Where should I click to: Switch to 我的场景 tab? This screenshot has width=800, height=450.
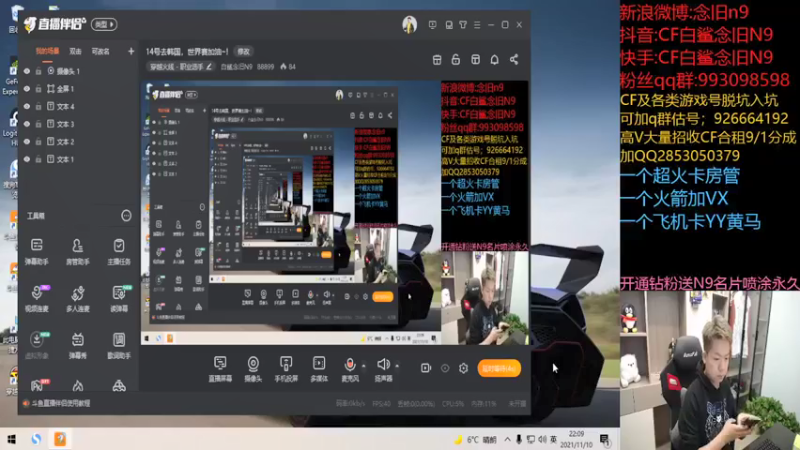(x=47, y=52)
